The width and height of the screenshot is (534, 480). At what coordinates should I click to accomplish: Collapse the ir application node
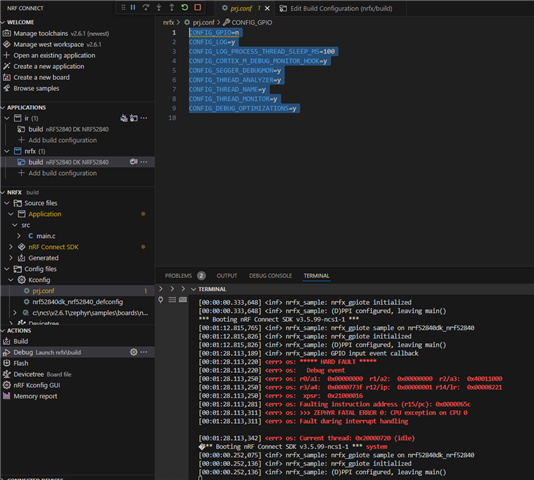[x=7, y=118]
